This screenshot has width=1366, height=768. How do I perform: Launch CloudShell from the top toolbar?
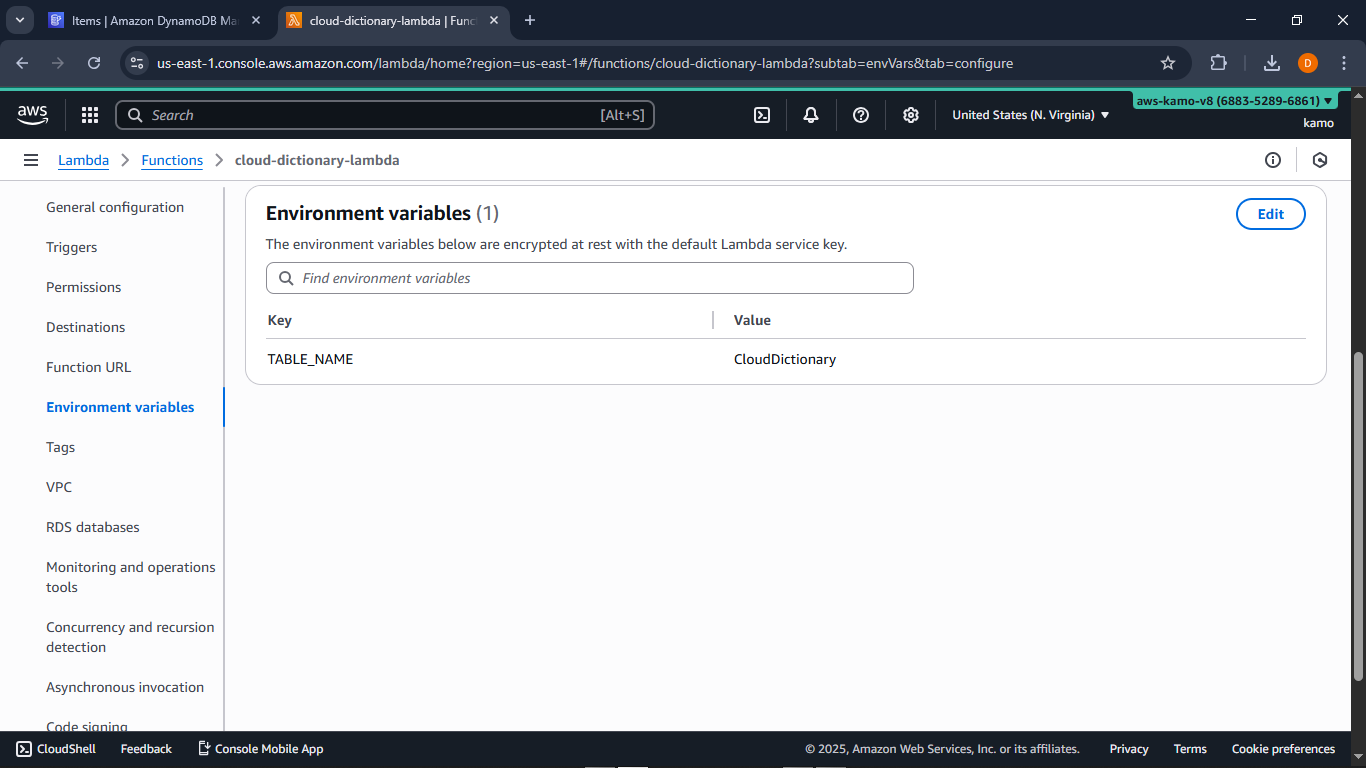[x=762, y=115]
